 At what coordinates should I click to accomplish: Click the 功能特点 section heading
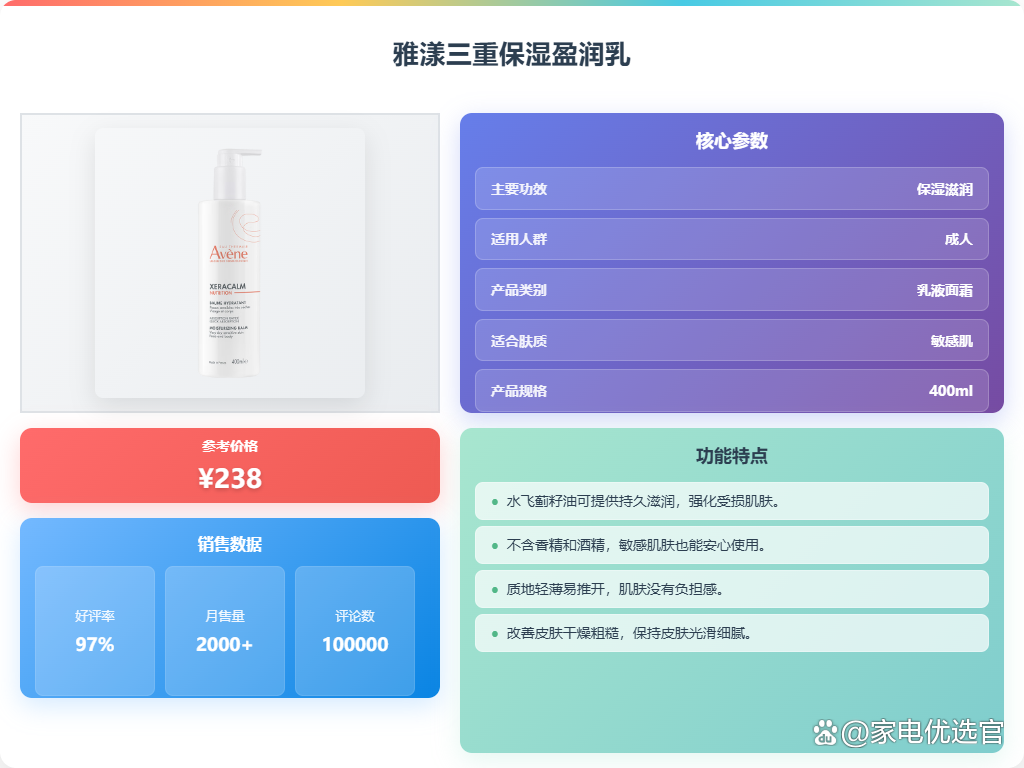tap(731, 455)
